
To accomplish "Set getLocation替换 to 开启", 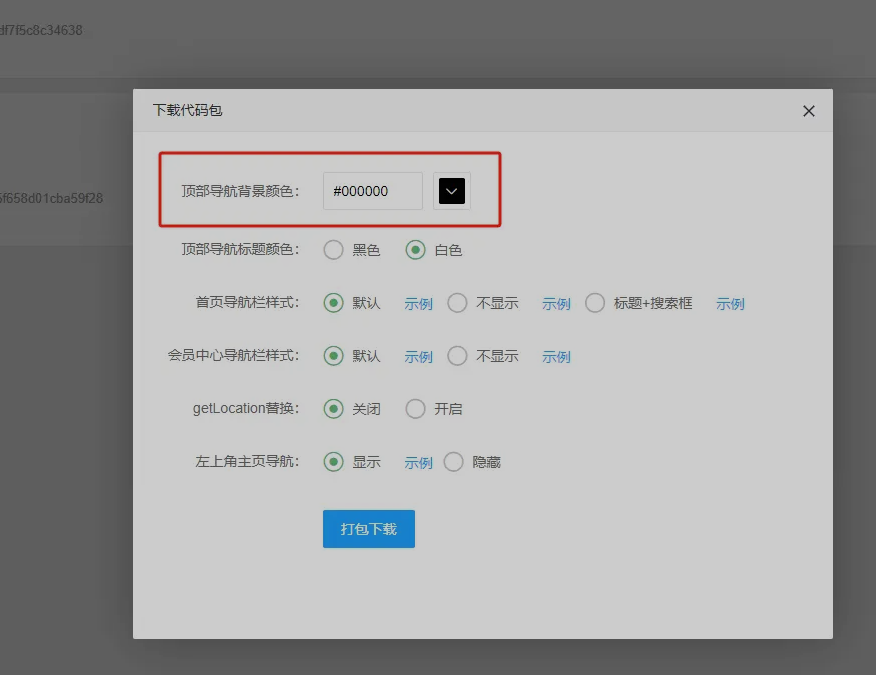I will click(x=416, y=409).
